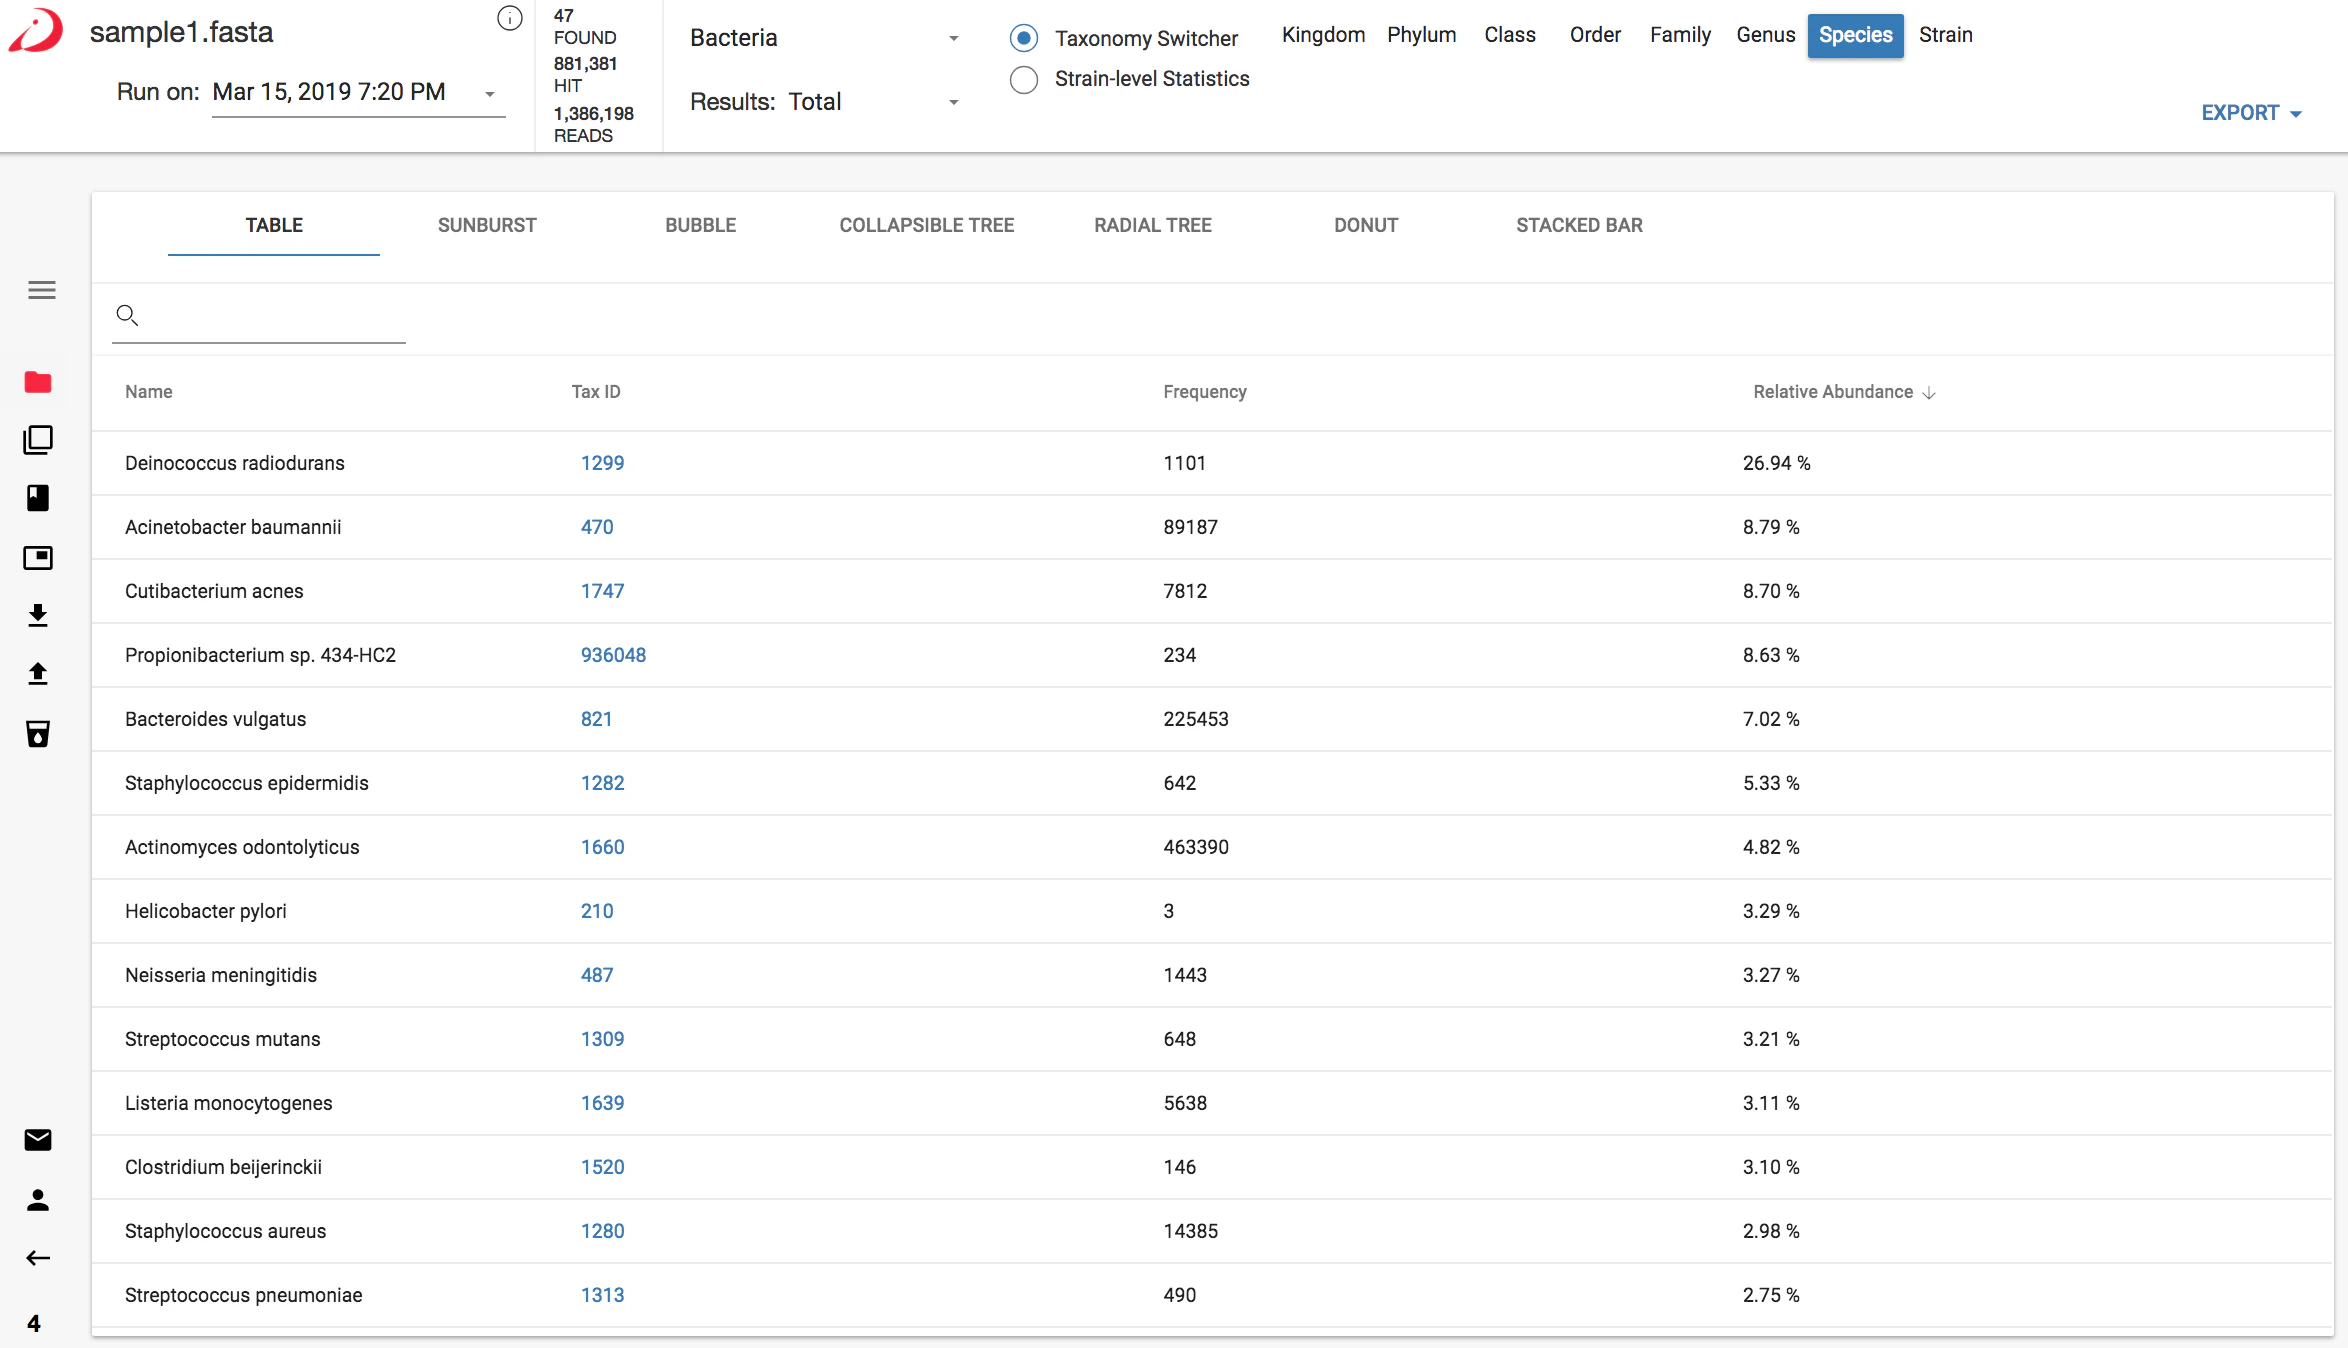Open Tax ID 1299 for Deinococcus radiodurans

[601, 463]
